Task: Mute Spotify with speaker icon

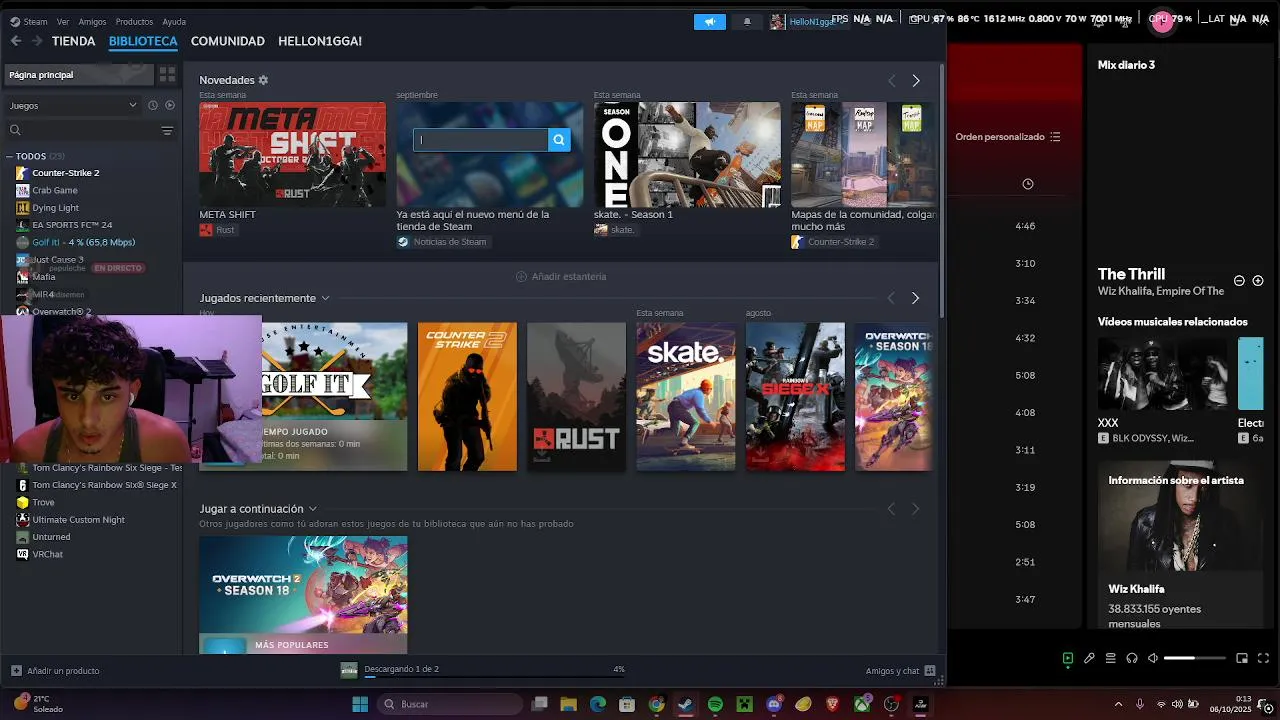Action: click(1153, 658)
